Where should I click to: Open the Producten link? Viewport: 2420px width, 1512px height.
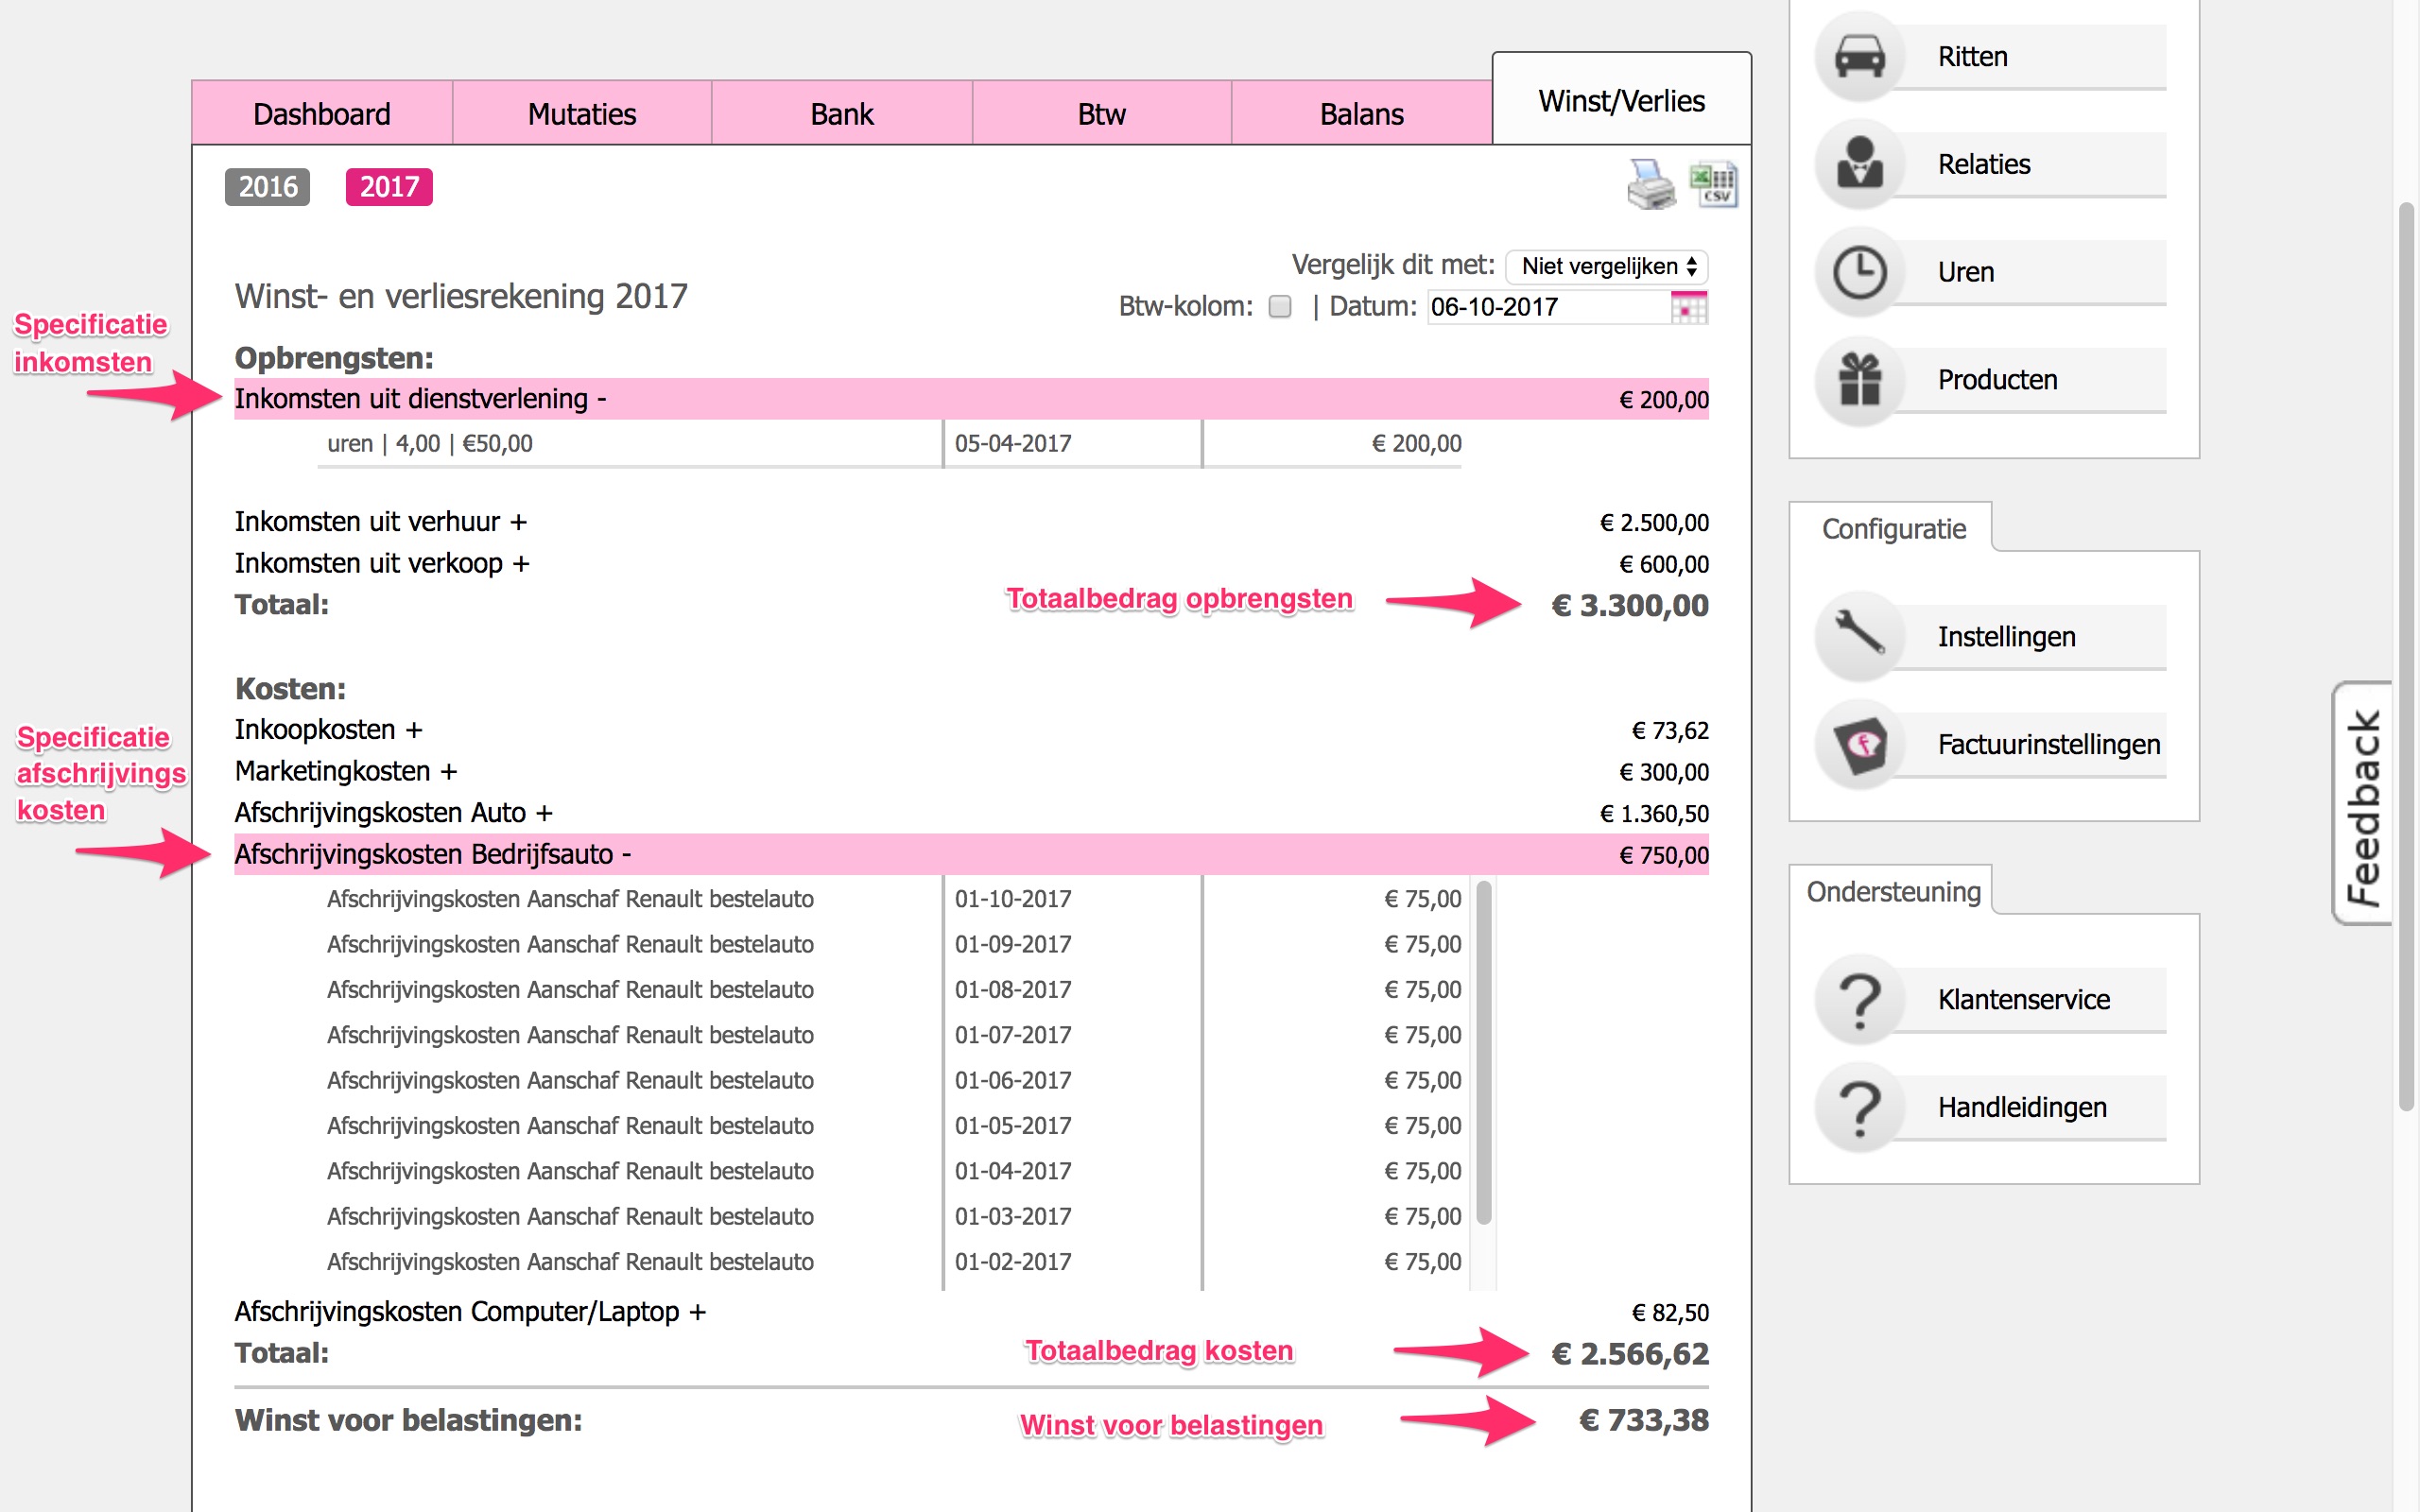1997,380
